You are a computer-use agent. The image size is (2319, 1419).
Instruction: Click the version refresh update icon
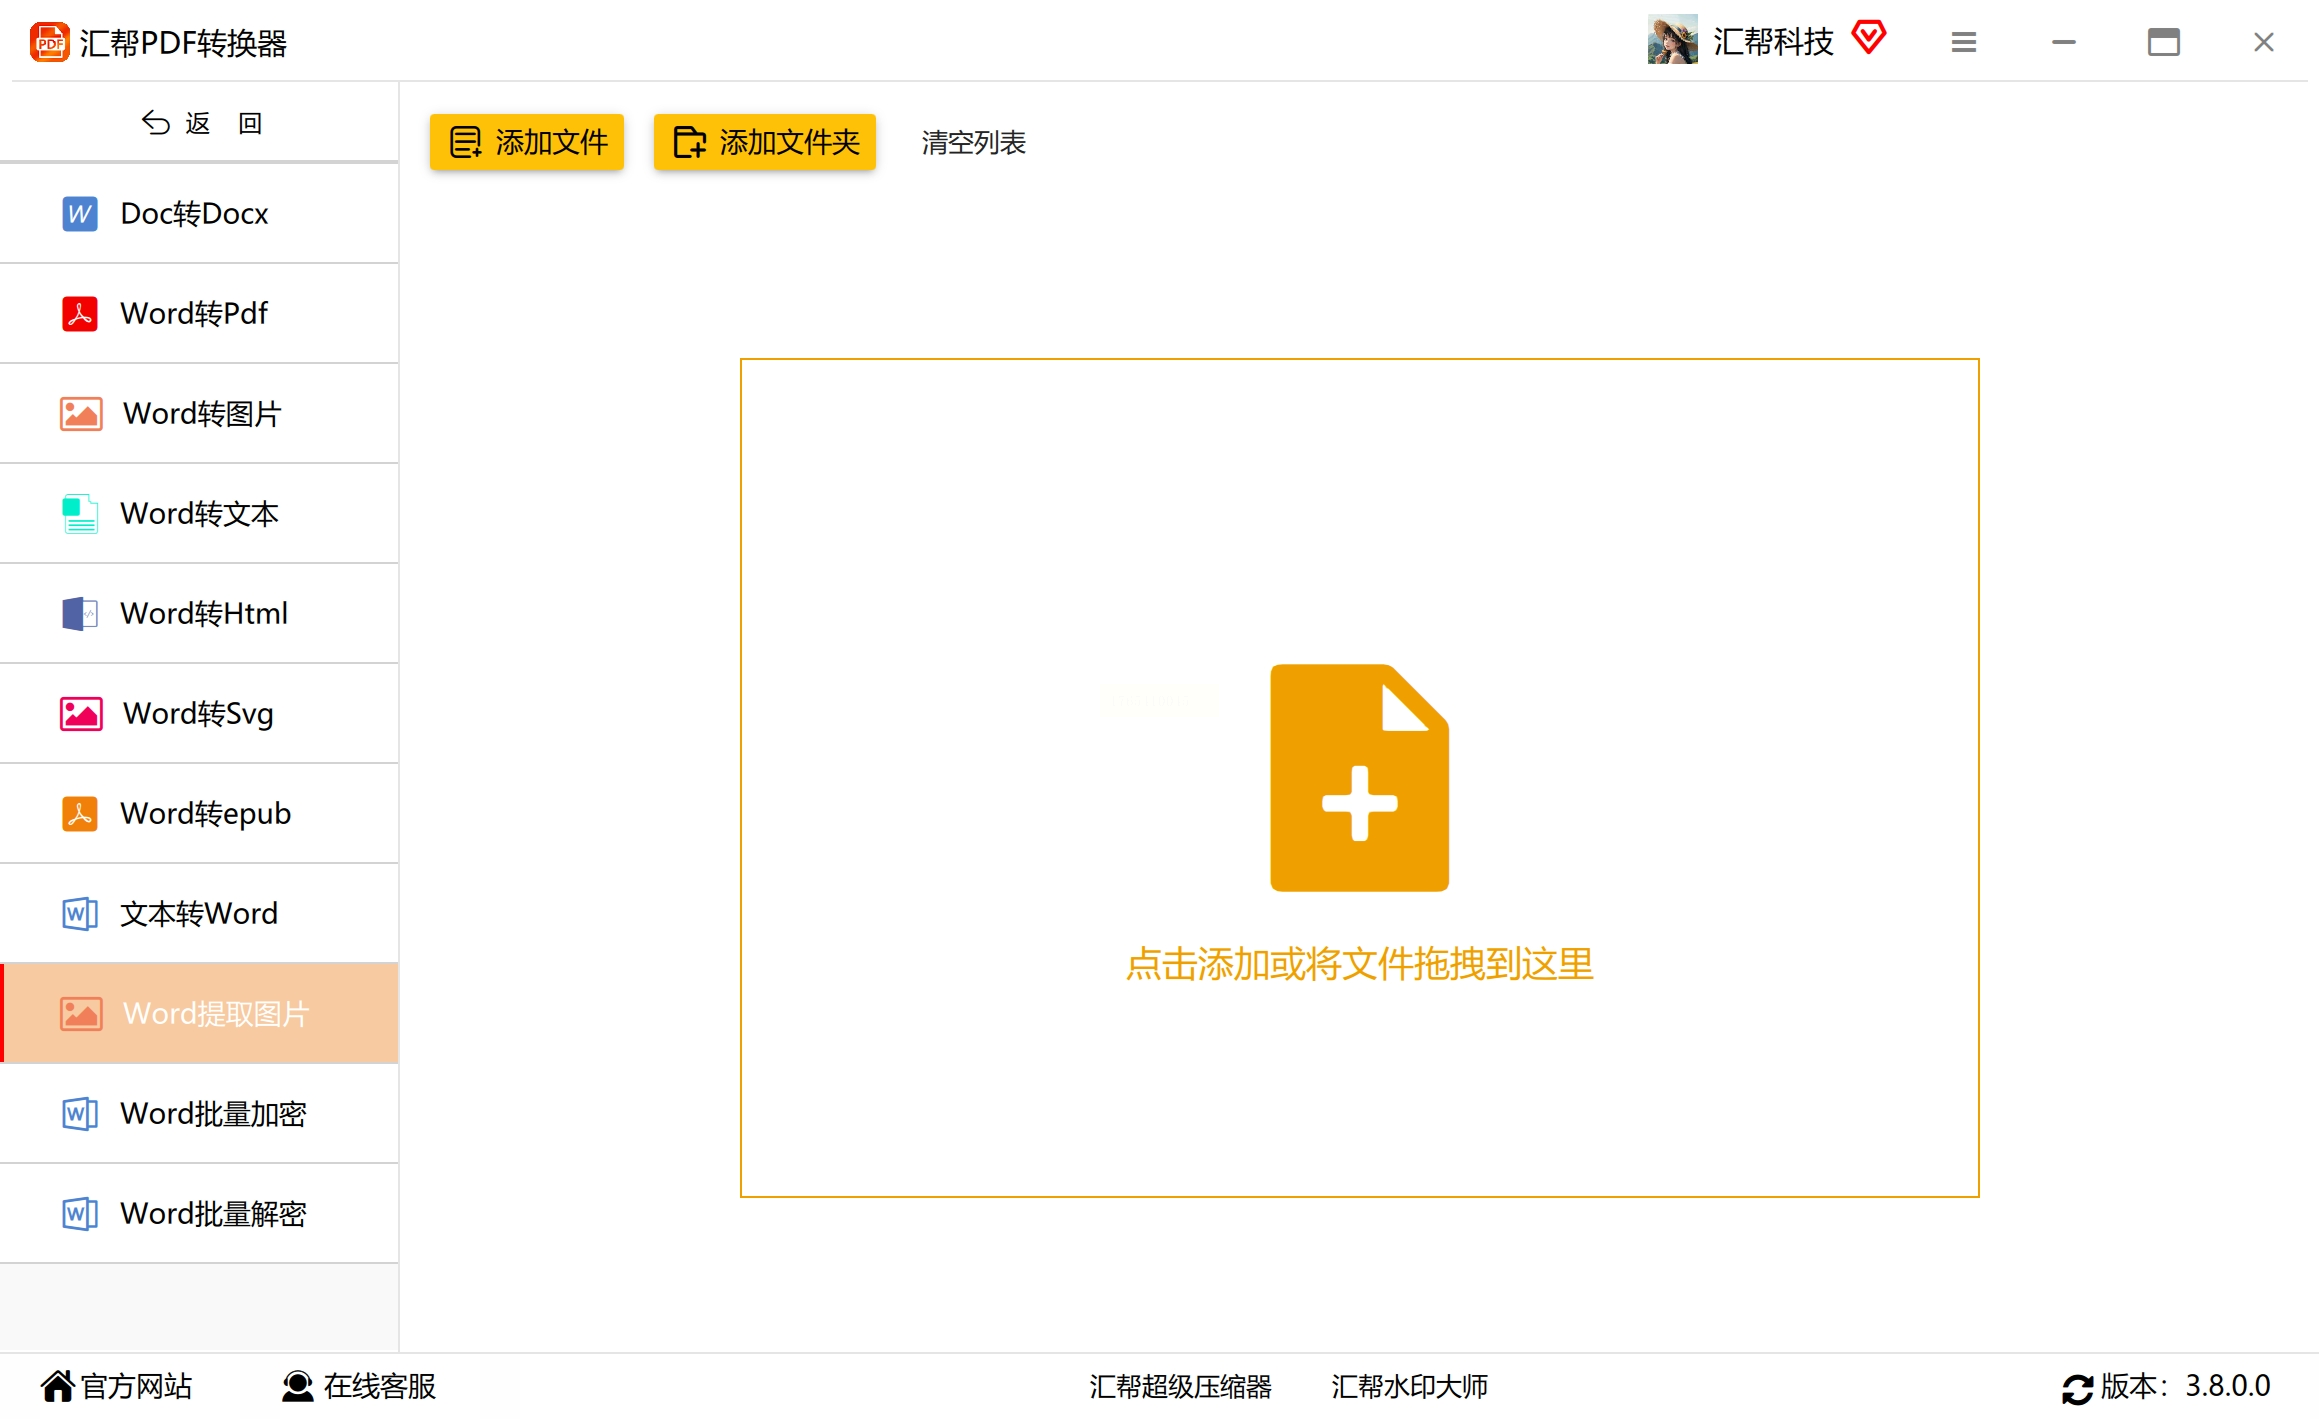(x=2076, y=1389)
